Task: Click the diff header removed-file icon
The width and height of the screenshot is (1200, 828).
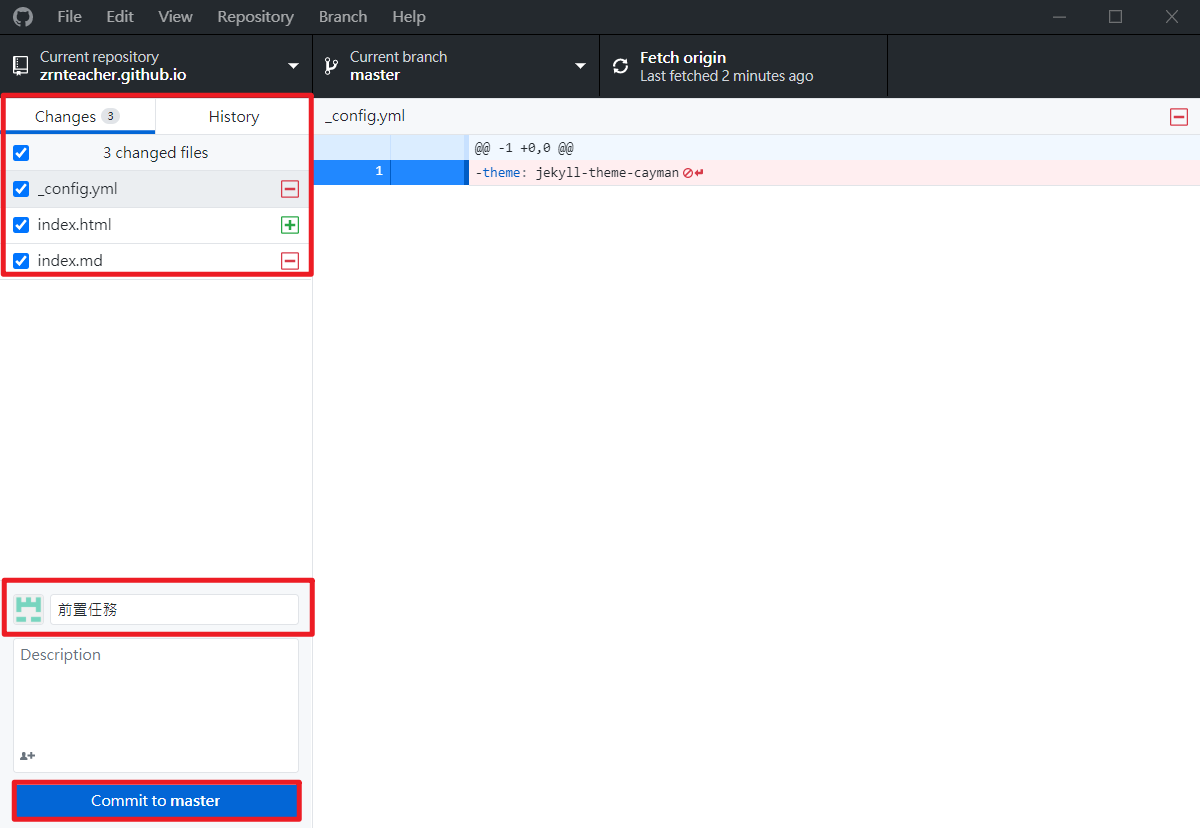Action: (x=1178, y=117)
